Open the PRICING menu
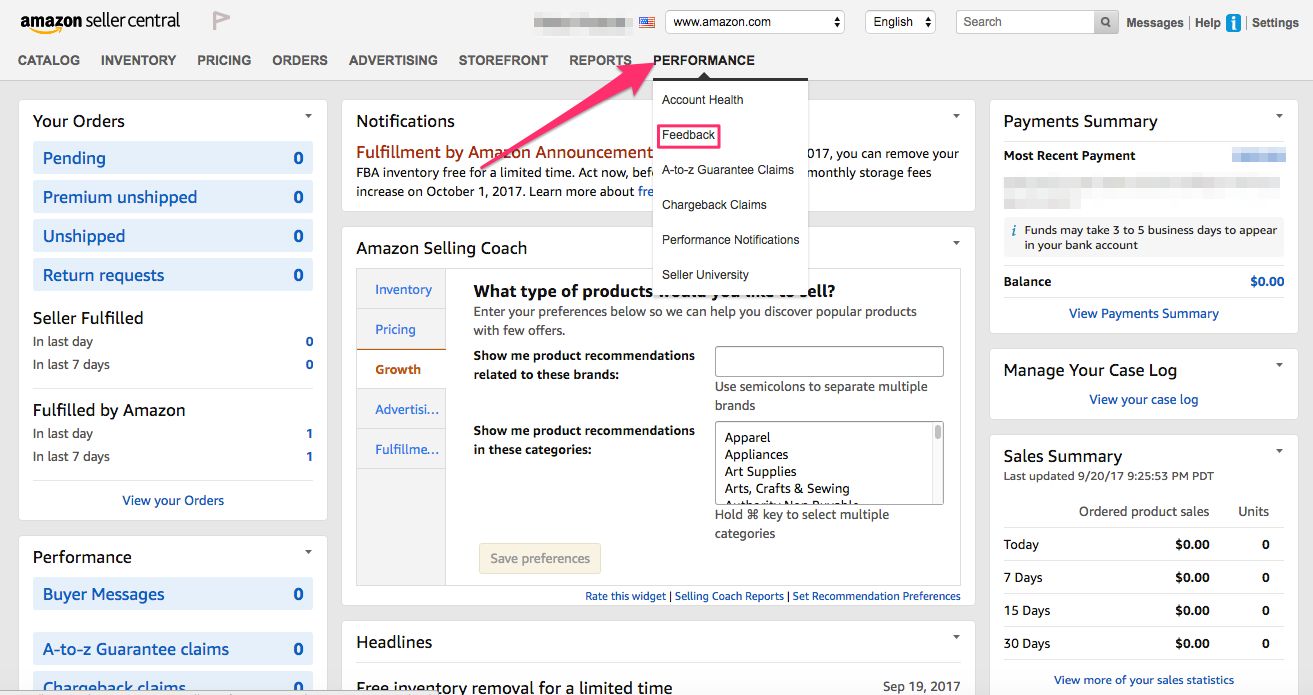This screenshot has width=1313, height=695. point(224,60)
